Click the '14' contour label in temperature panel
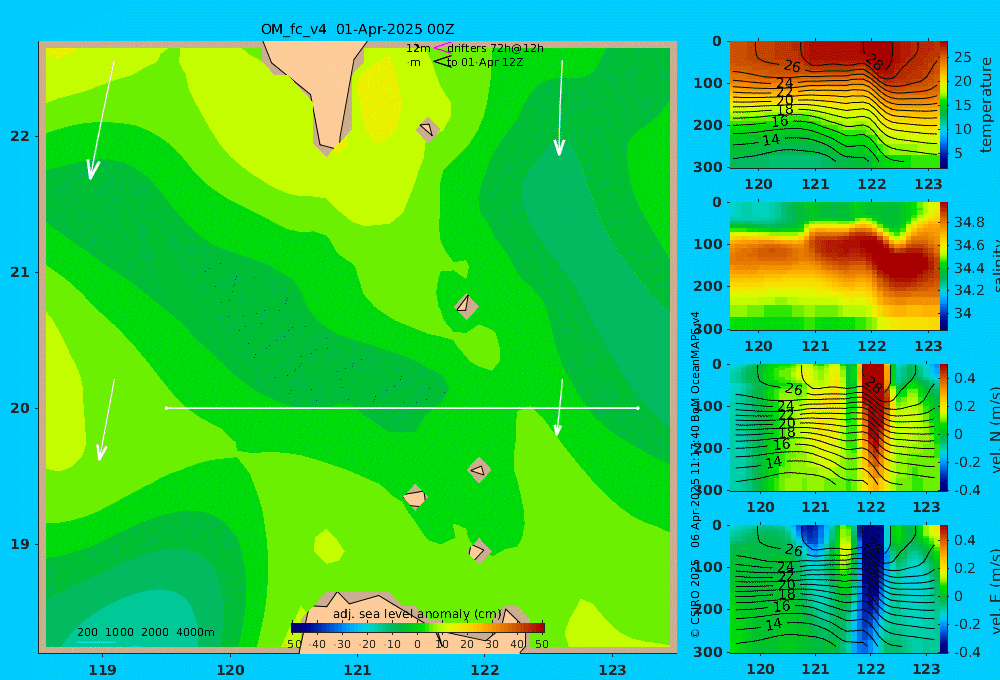This screenshot has height=680, width=1000. tap(771, 139)
